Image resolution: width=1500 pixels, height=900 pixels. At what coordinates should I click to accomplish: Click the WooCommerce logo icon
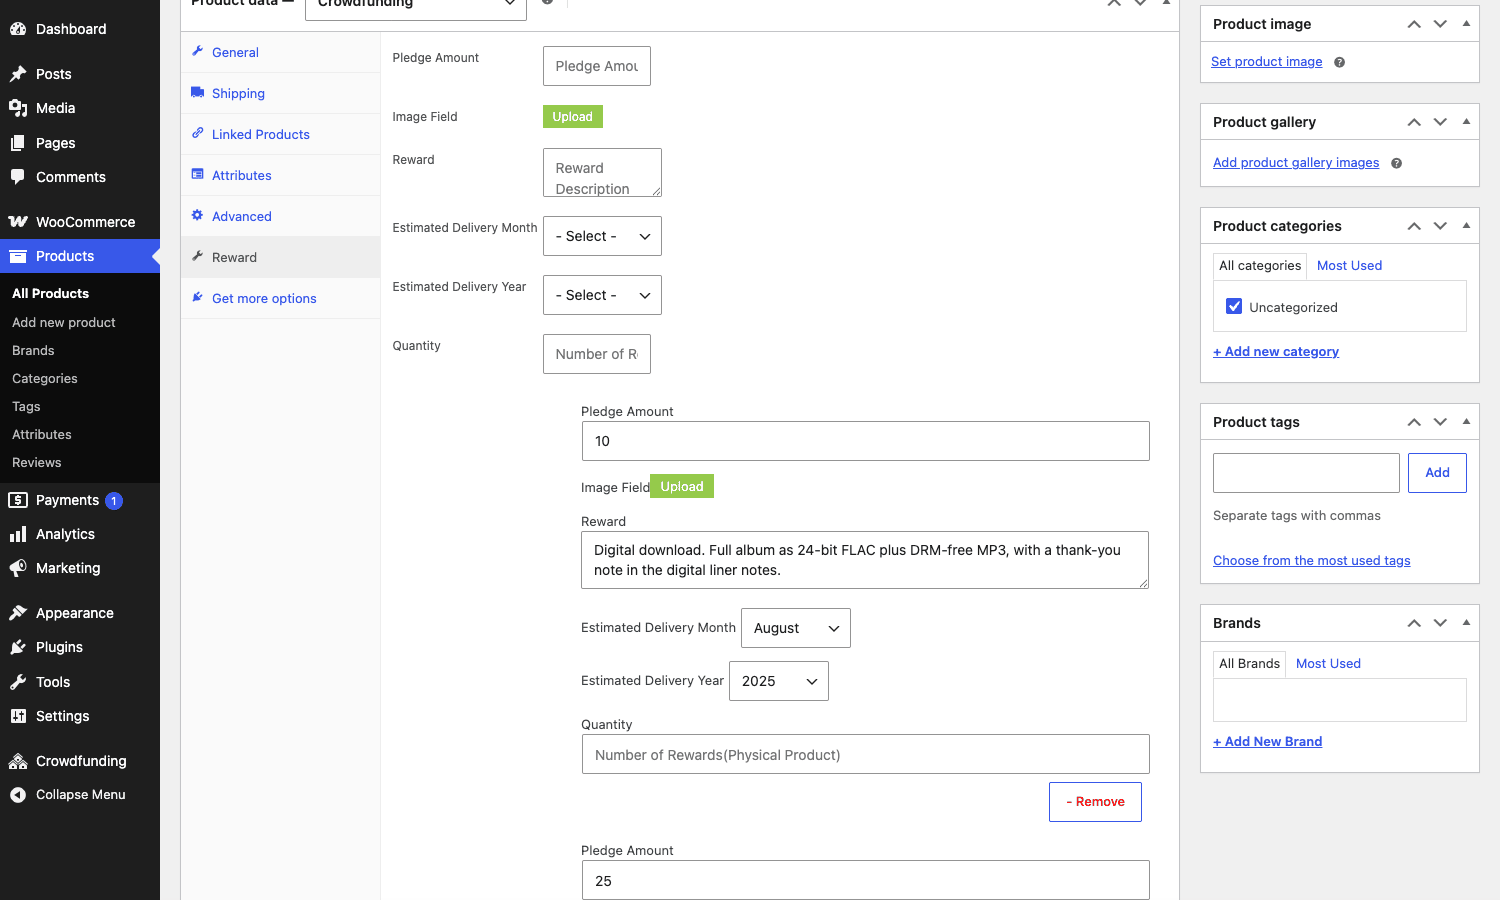18,222
